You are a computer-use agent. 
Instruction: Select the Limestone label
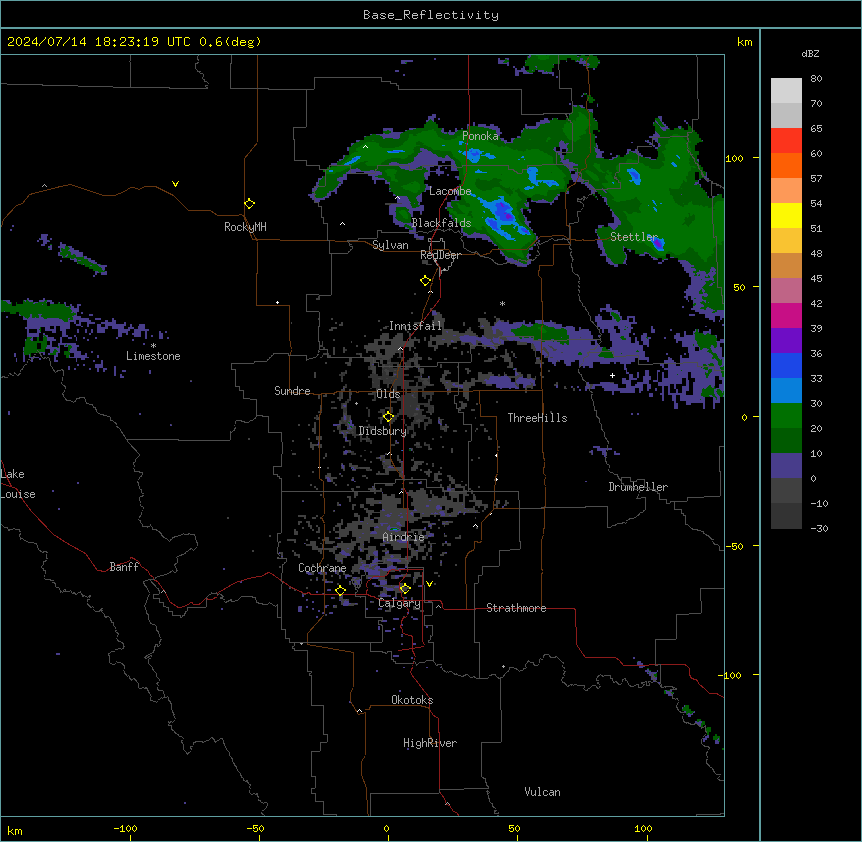click(153, 356)
